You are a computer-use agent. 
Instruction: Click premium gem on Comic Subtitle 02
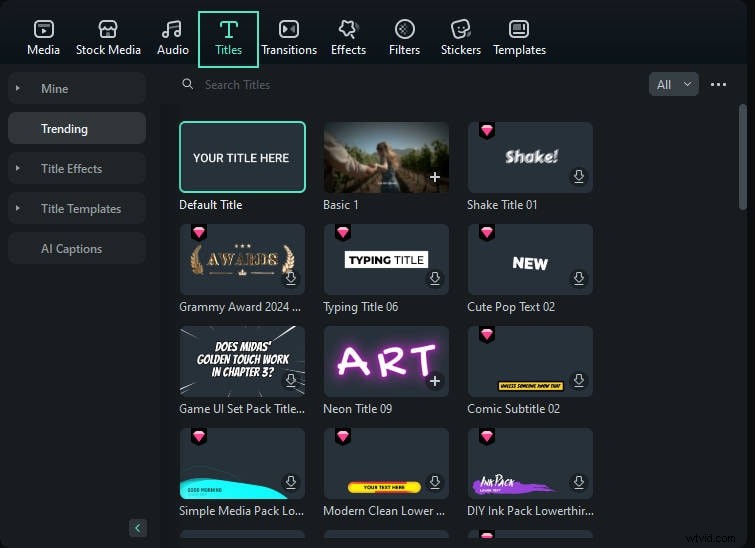pyautogui.click(x=487, y=335)
